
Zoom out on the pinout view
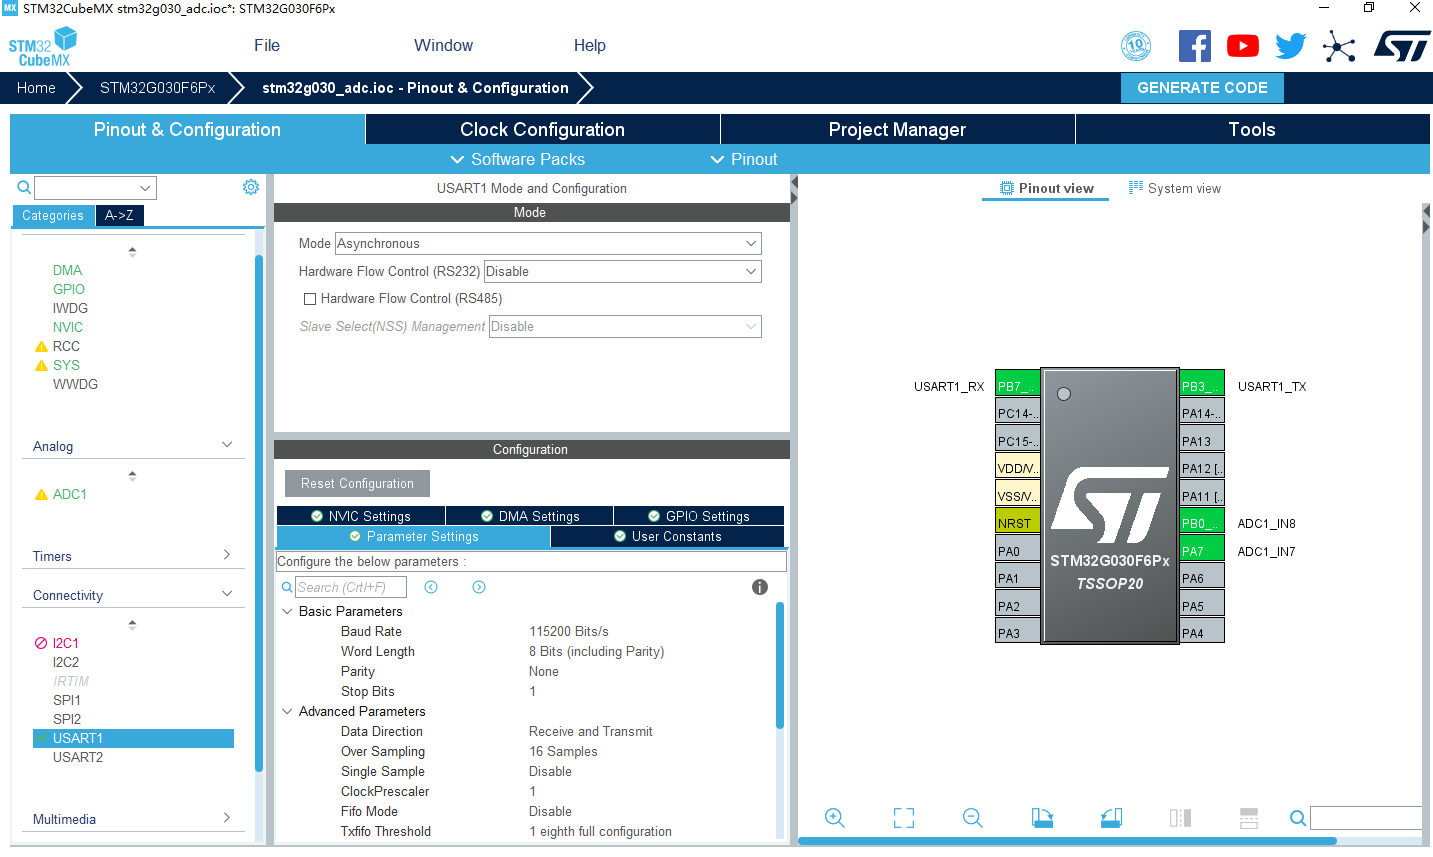coord(973,818)
